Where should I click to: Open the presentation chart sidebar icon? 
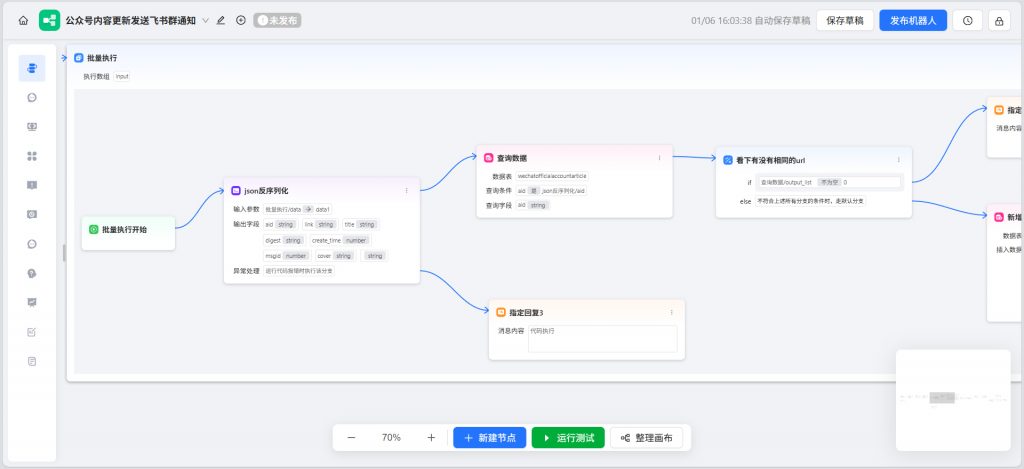click(x=32, y=302)
